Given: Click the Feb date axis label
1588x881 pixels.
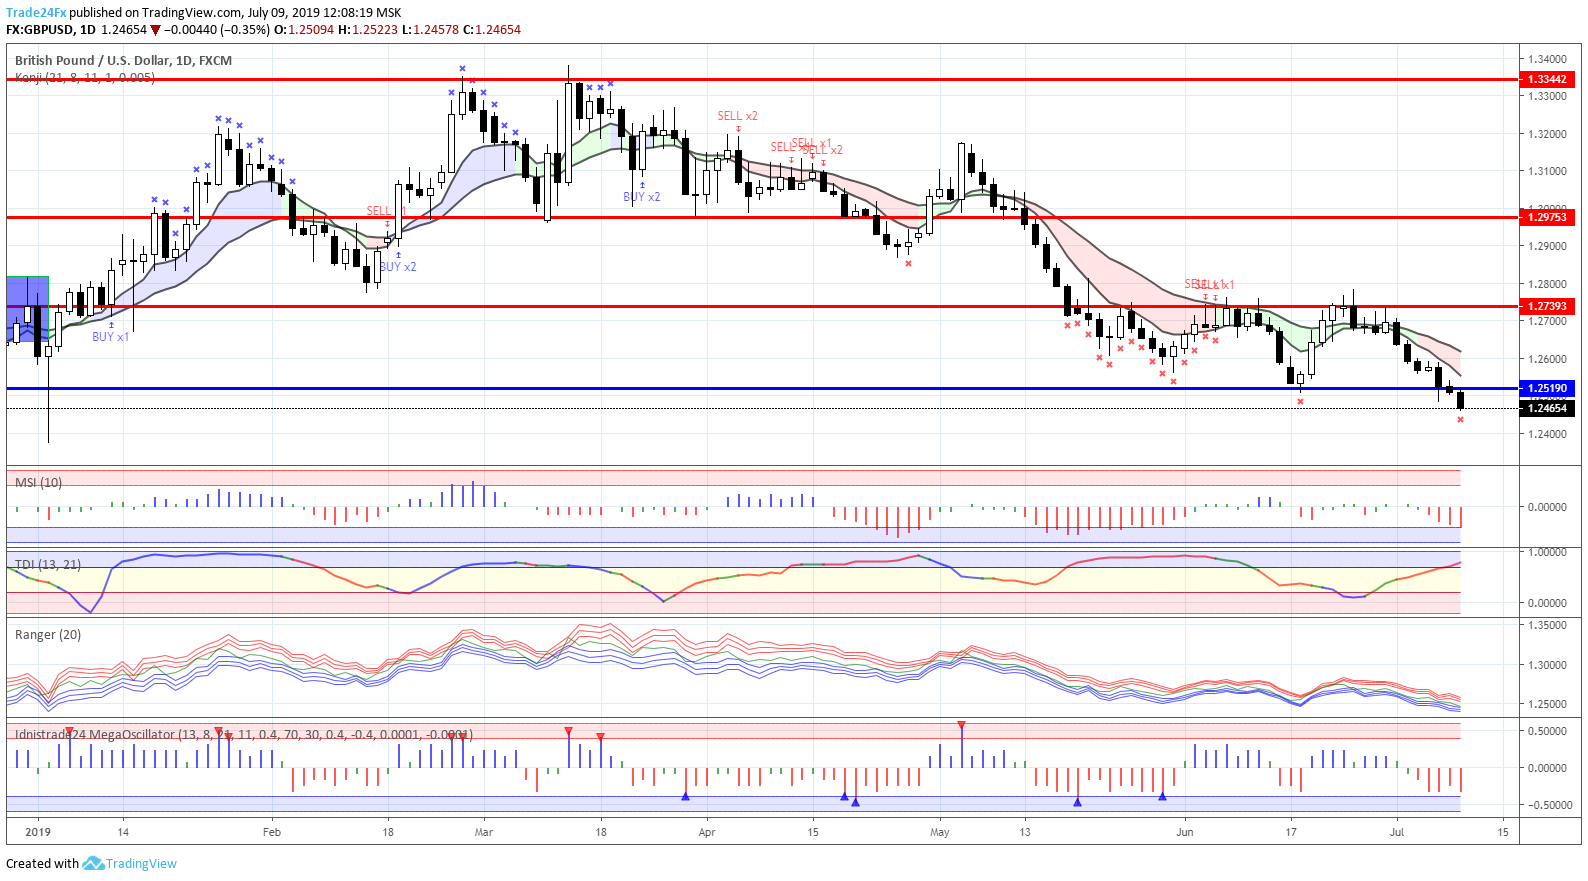Looking at the screenshot, I should coord(272,832).
